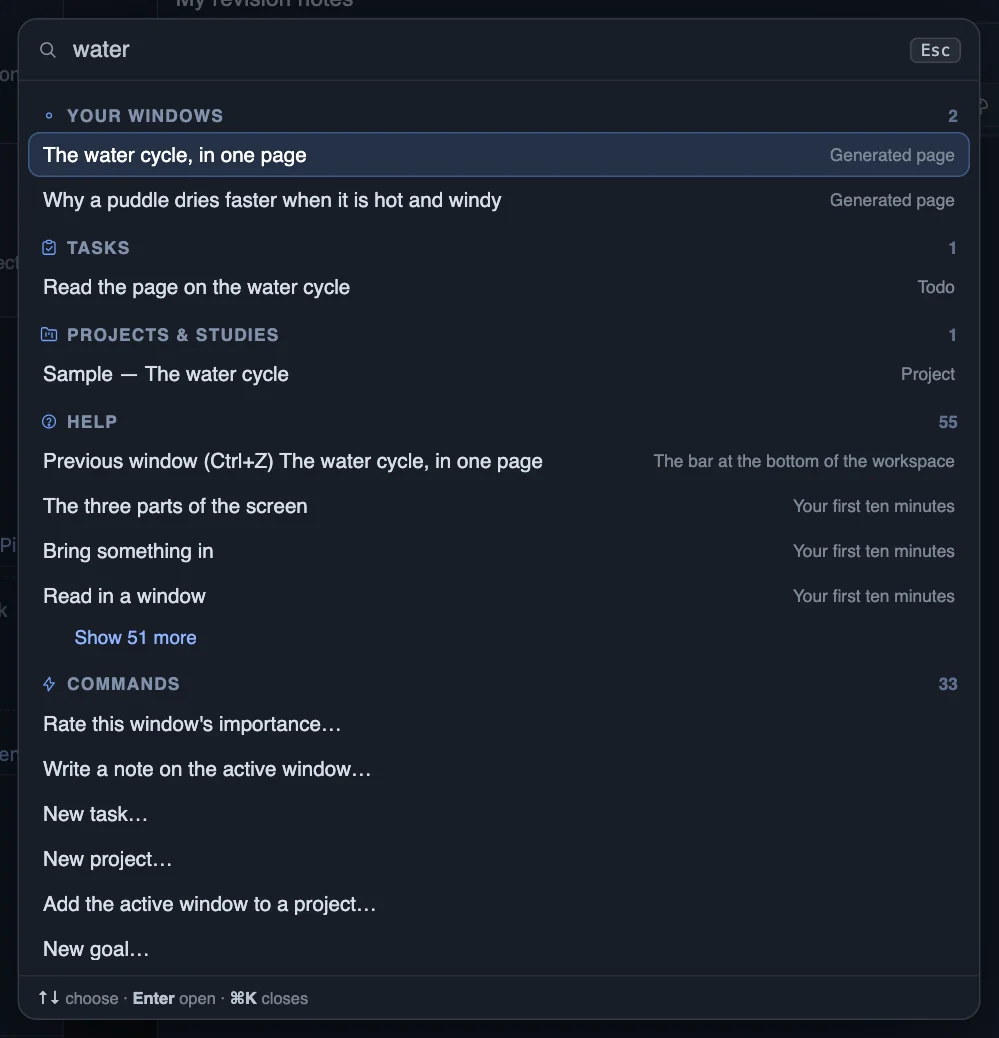Click the Commands lightning bolt icon
999x1038 pixels.
(x=49, y=684)
